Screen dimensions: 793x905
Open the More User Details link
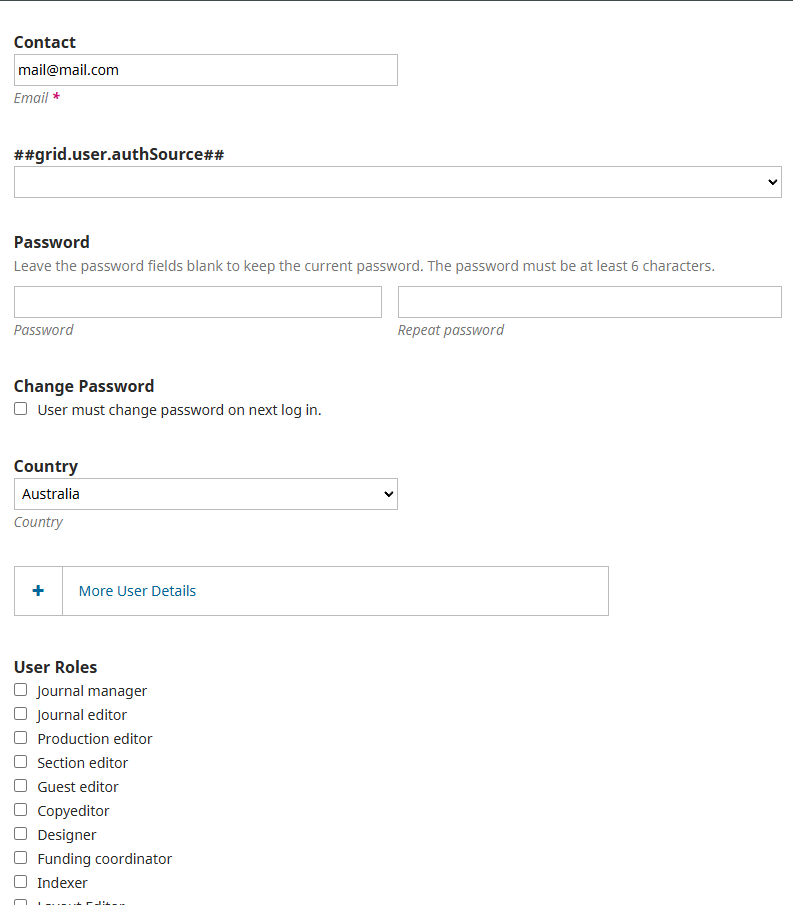(x=137, y=591)
